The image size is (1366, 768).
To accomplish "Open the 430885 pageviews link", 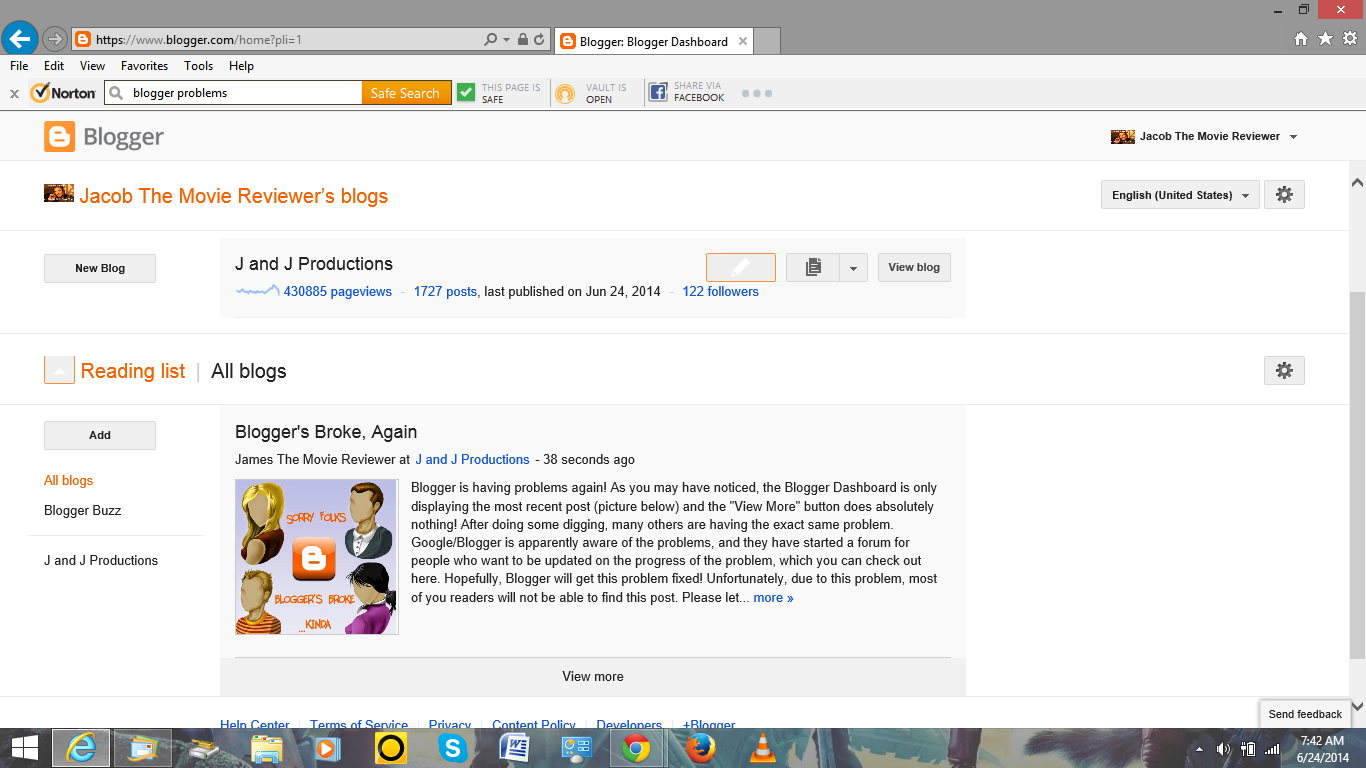I will coord(338,291).
